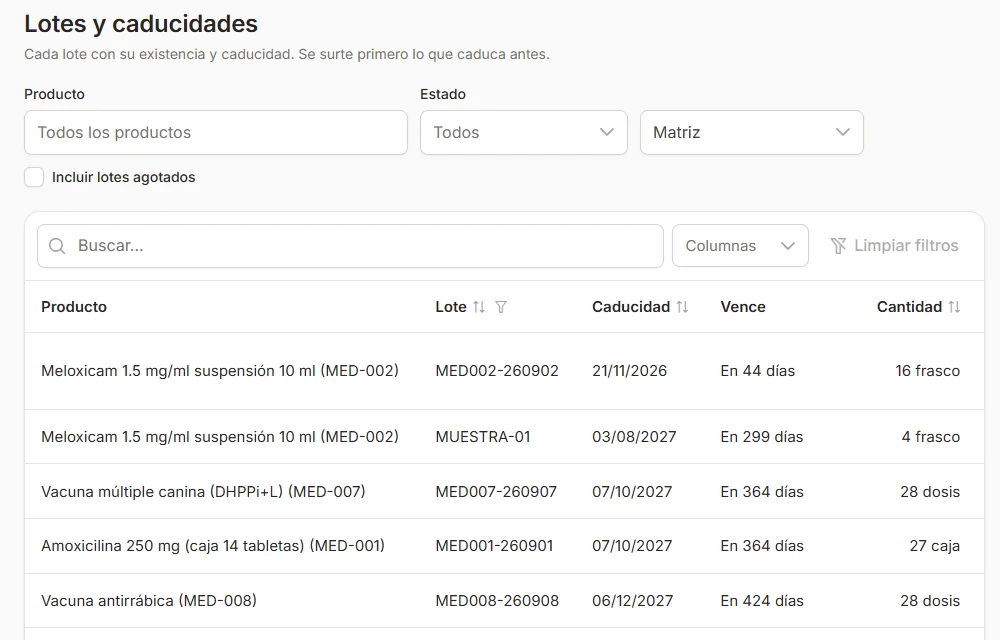Click En 364 días in Vacuna múltiple row
Image resolution: width=1000 pixels, height=640 pixels.
coord(762,491)
